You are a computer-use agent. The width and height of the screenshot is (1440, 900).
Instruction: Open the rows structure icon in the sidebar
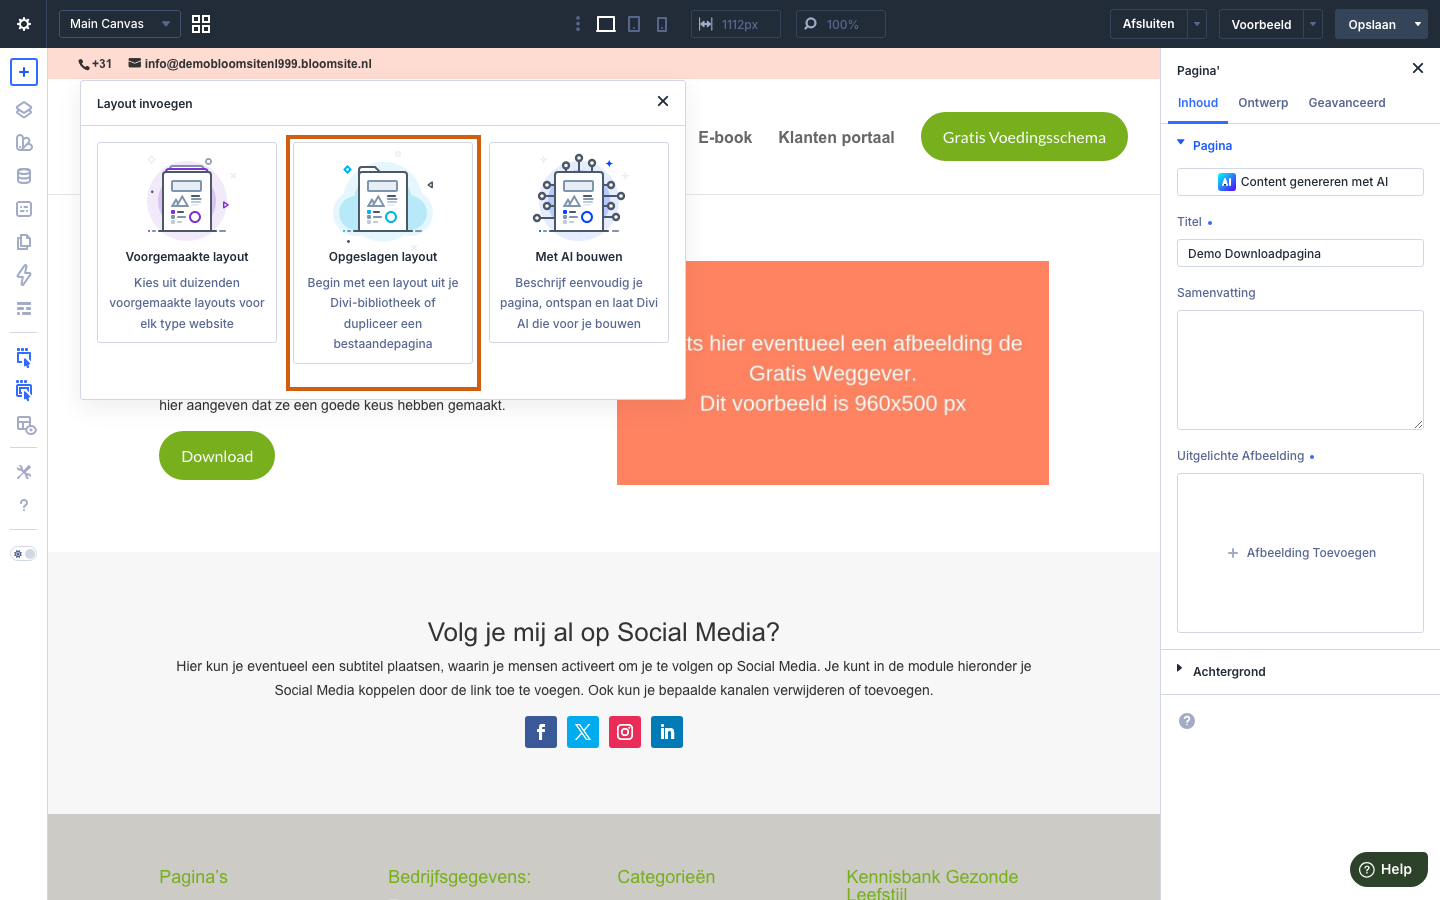click(x=24, y=308)
